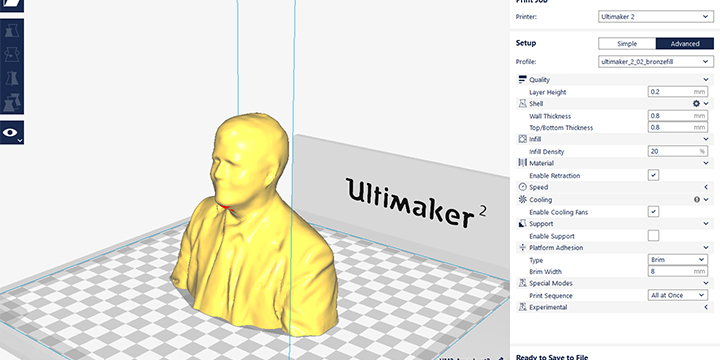Click the Brim Width input field
Screen dimensions: 720x360
[677, 271]
